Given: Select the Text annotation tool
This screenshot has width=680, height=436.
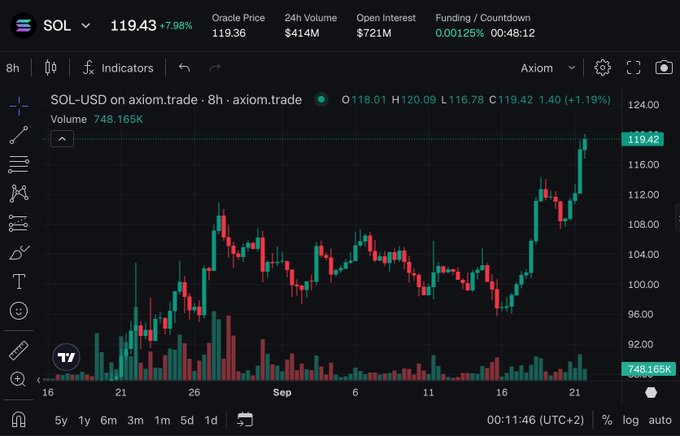Looking at the screenshot, I should point(19,282).
